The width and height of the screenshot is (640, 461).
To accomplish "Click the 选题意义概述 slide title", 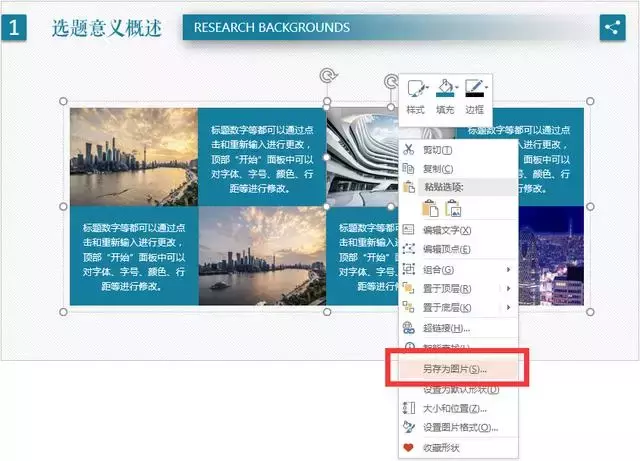I will [107, 28].
